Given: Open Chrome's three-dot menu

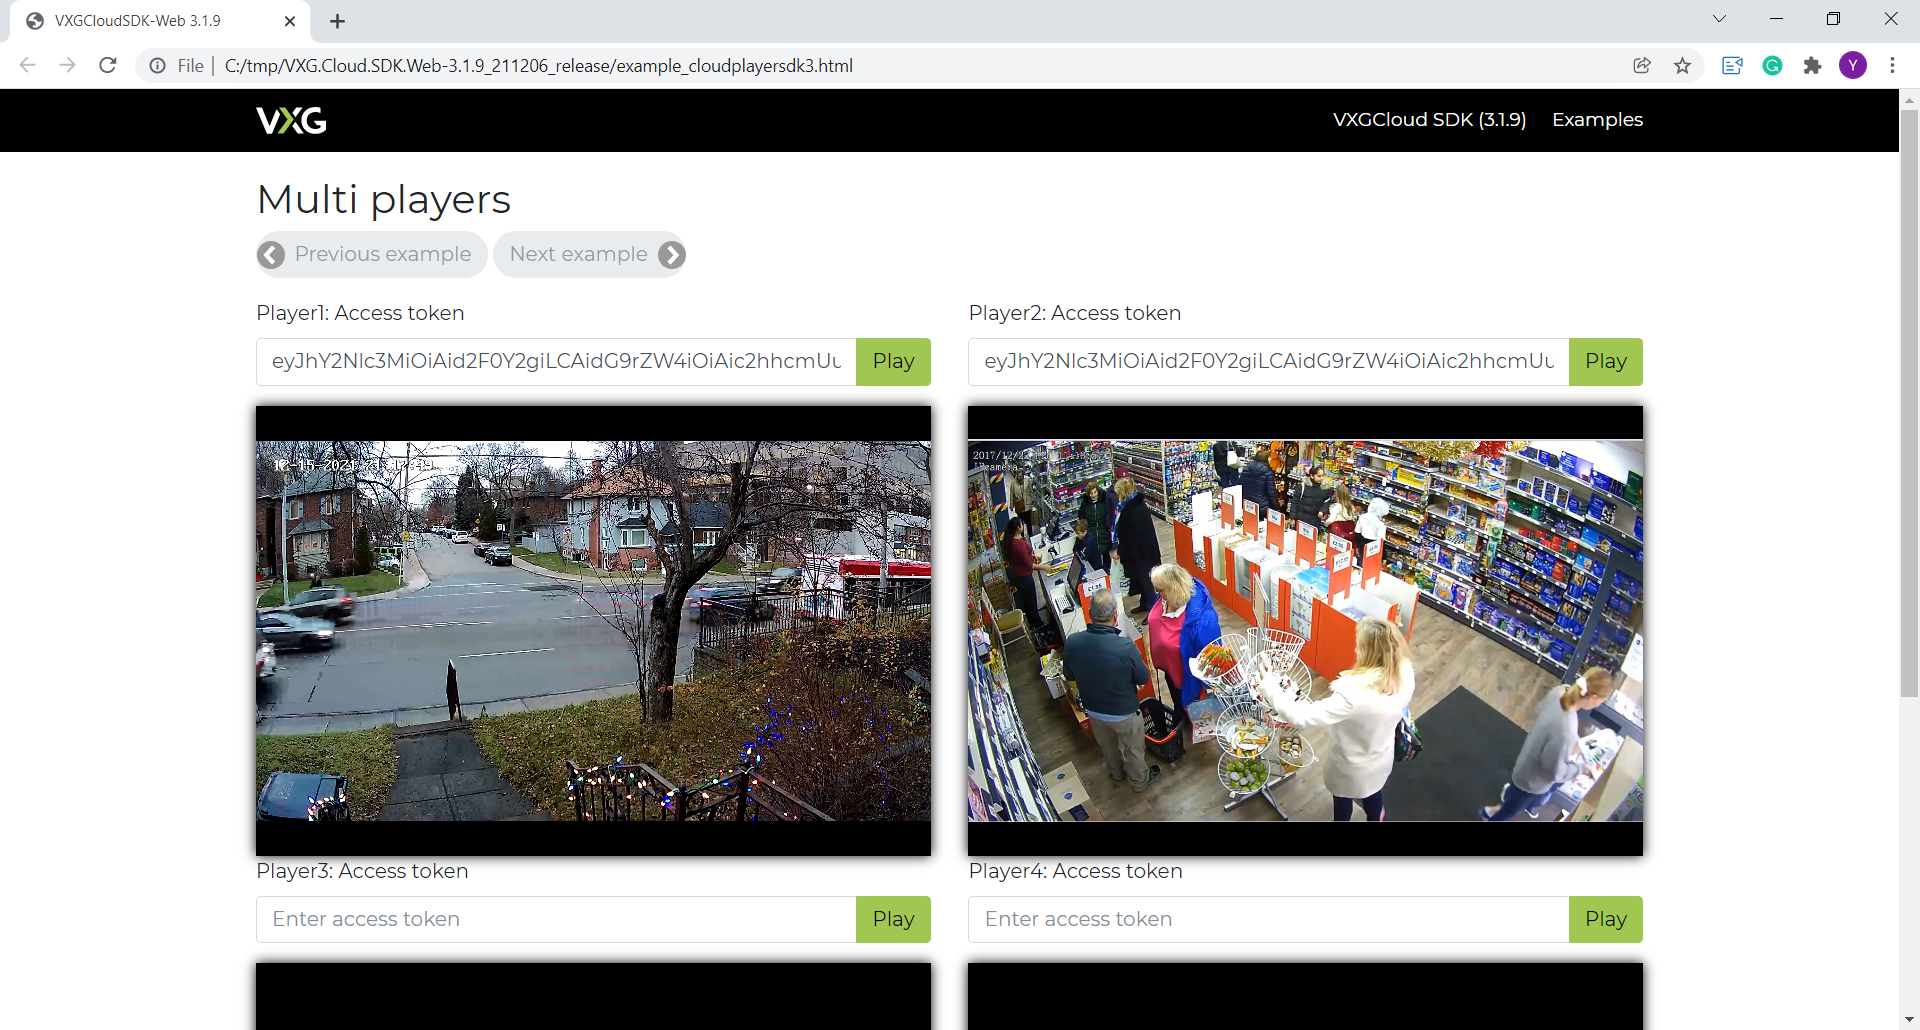Looking at the screenshot, I should (1892, 66).
